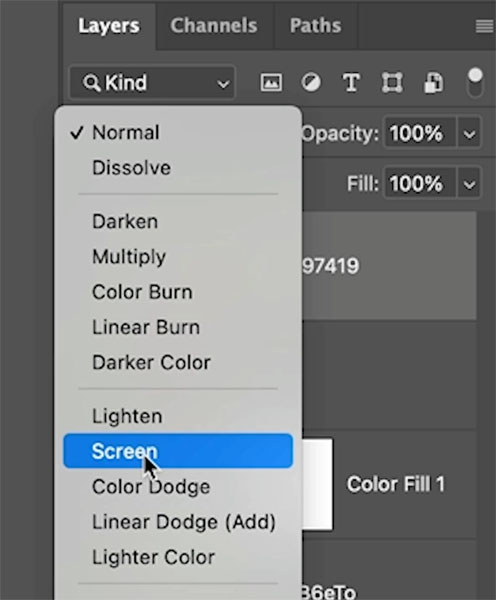
Task: Select the Color Fill 1 layer name
Action: [x=396, y=484]
